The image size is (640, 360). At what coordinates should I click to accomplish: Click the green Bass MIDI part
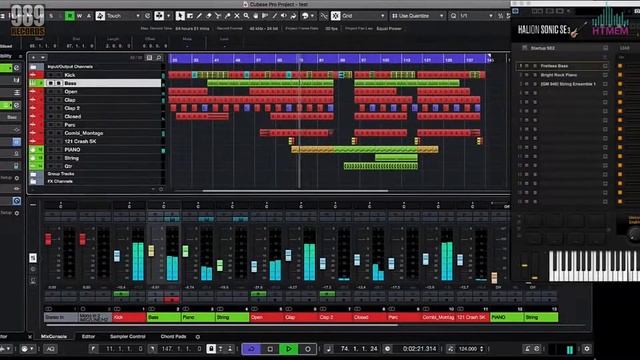point(270,83)
